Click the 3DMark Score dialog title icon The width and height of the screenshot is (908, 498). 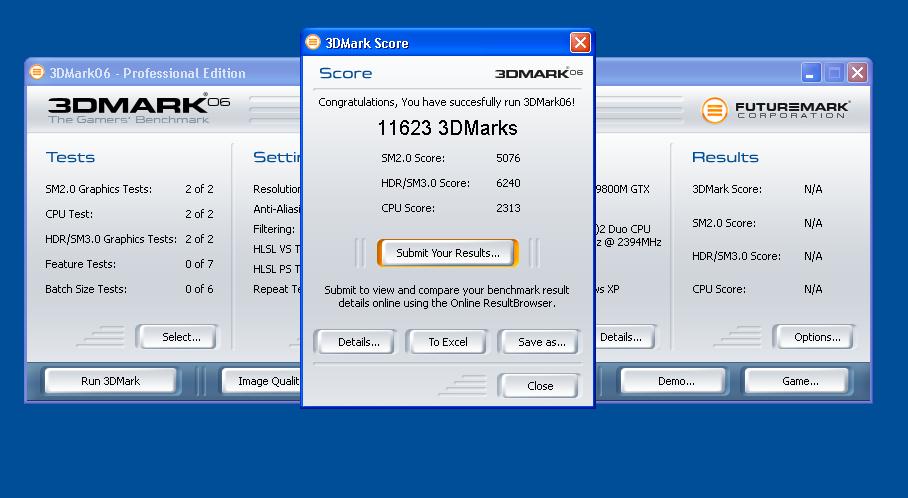[x=313, y=42]
